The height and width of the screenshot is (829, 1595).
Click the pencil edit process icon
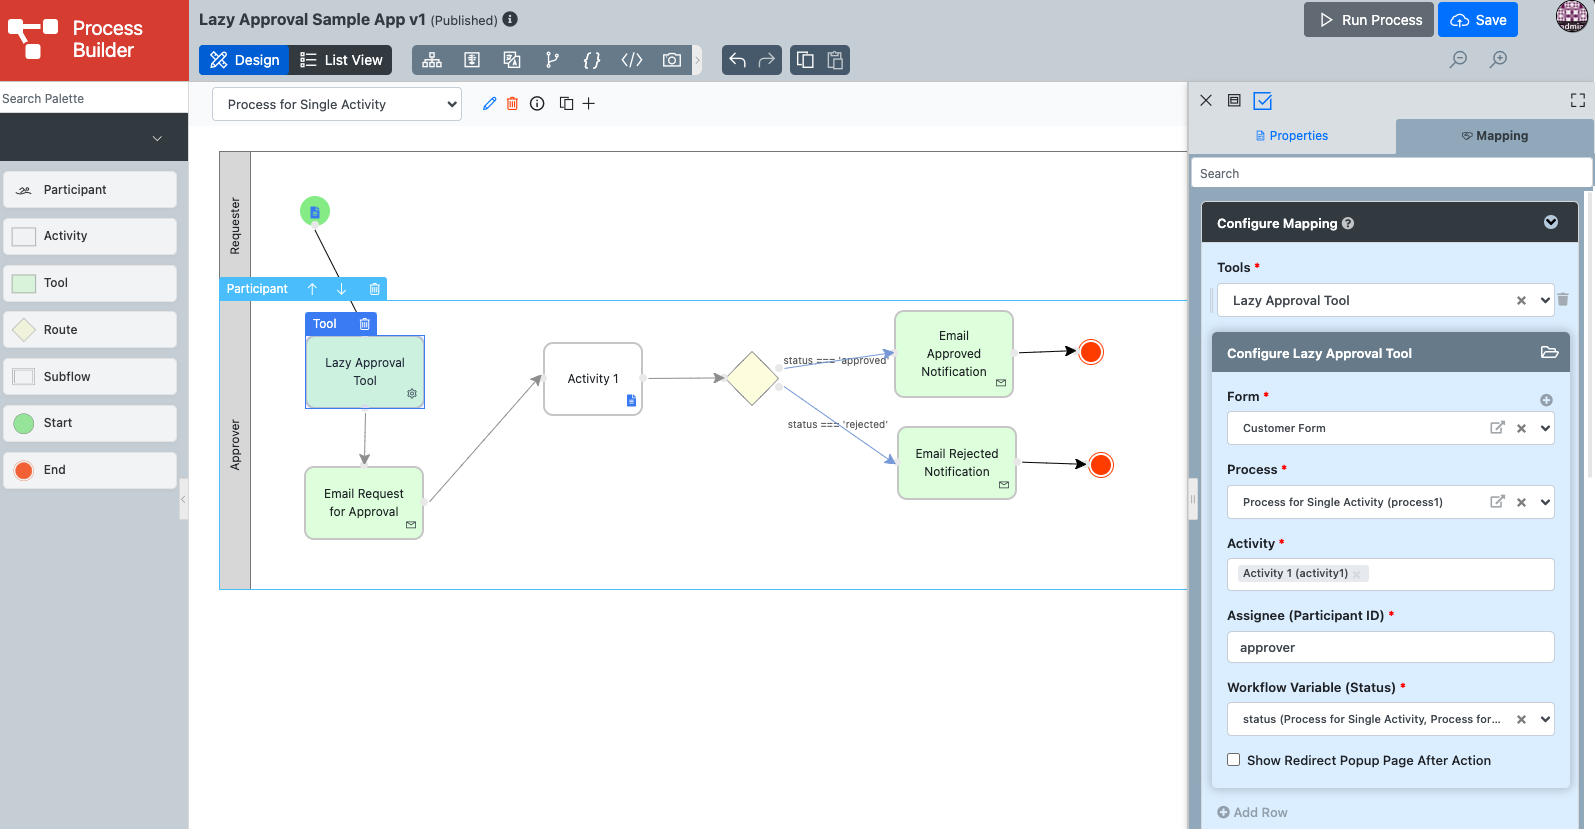[x=489, y=104]
